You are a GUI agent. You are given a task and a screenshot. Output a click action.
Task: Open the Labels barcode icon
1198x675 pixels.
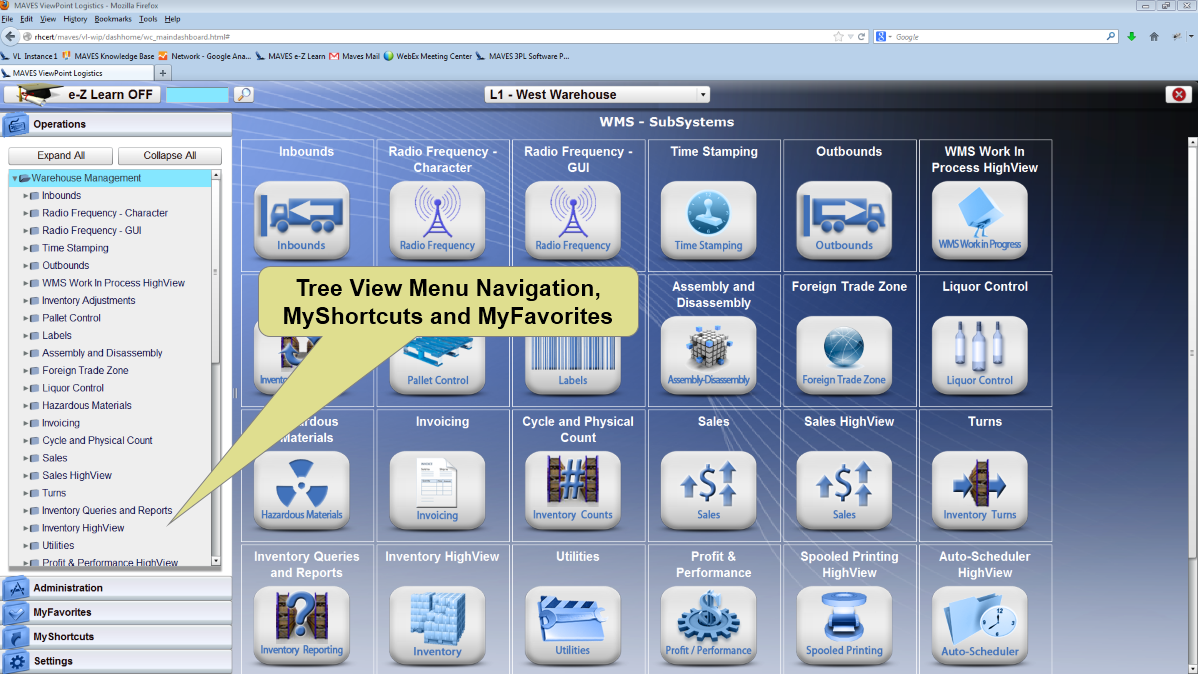(572, 365)
